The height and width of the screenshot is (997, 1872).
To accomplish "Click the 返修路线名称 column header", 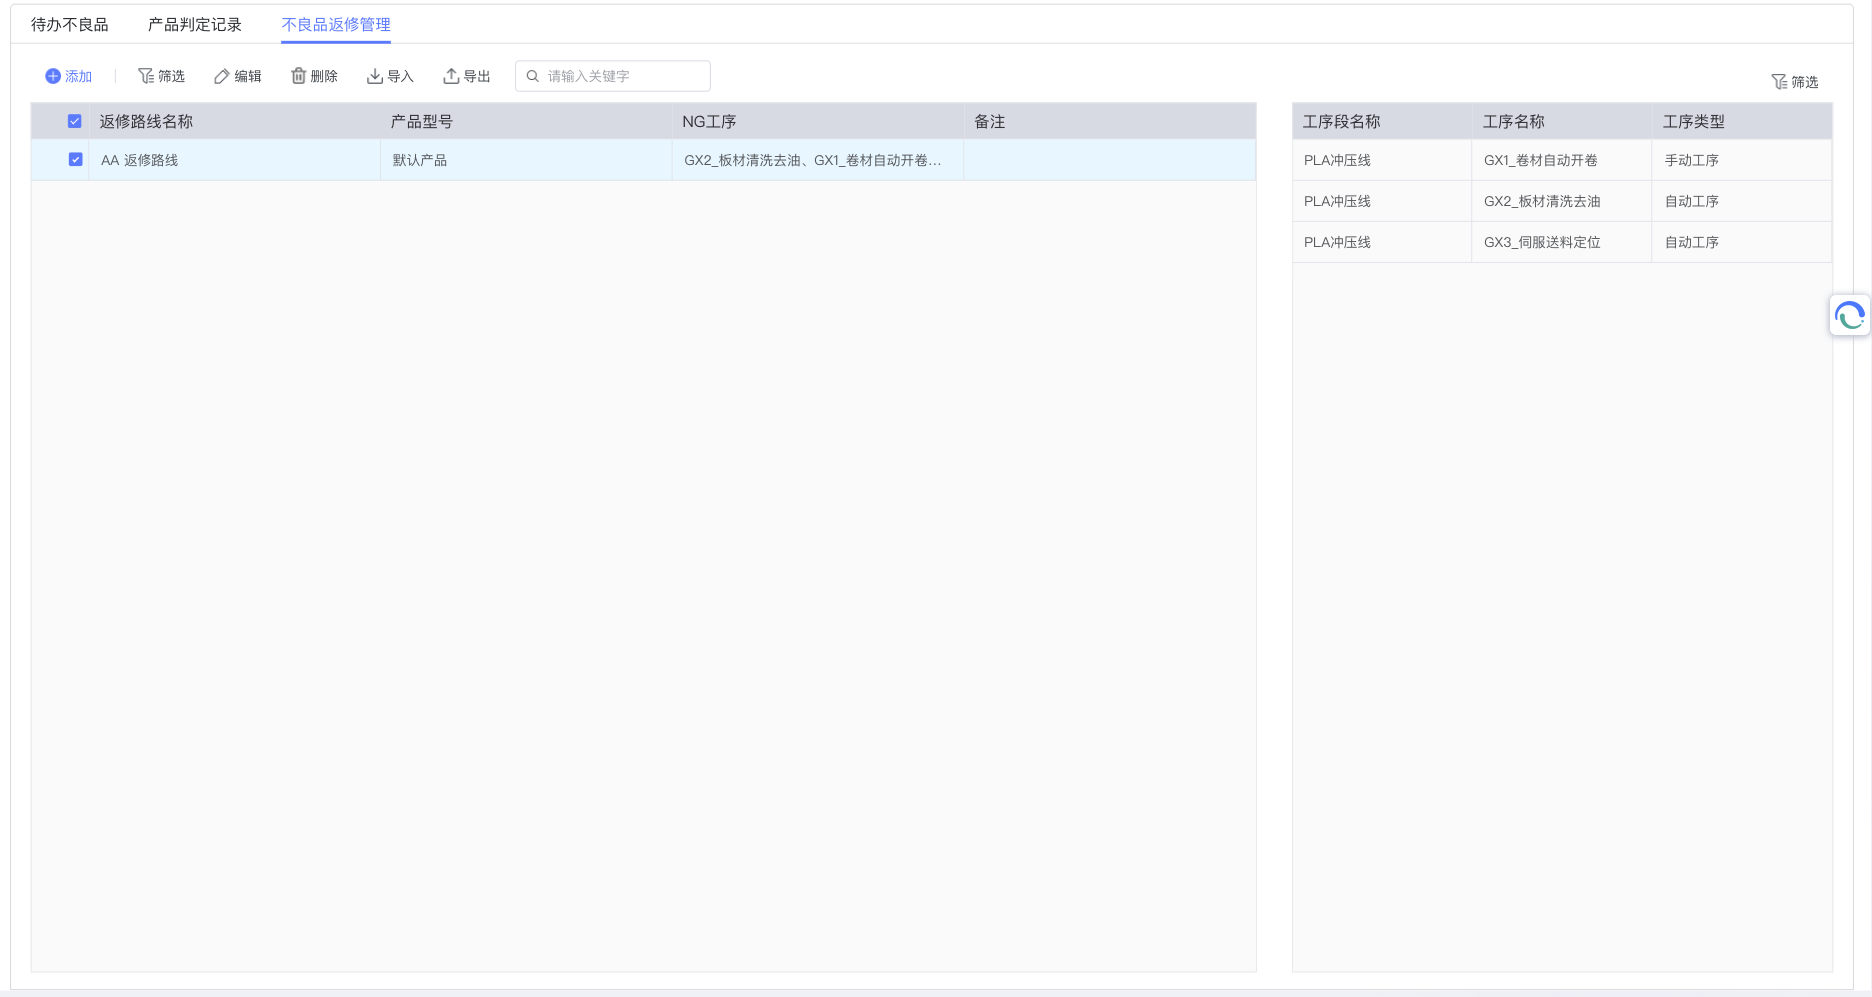I will pyautogui.click(x=146, y=121).
